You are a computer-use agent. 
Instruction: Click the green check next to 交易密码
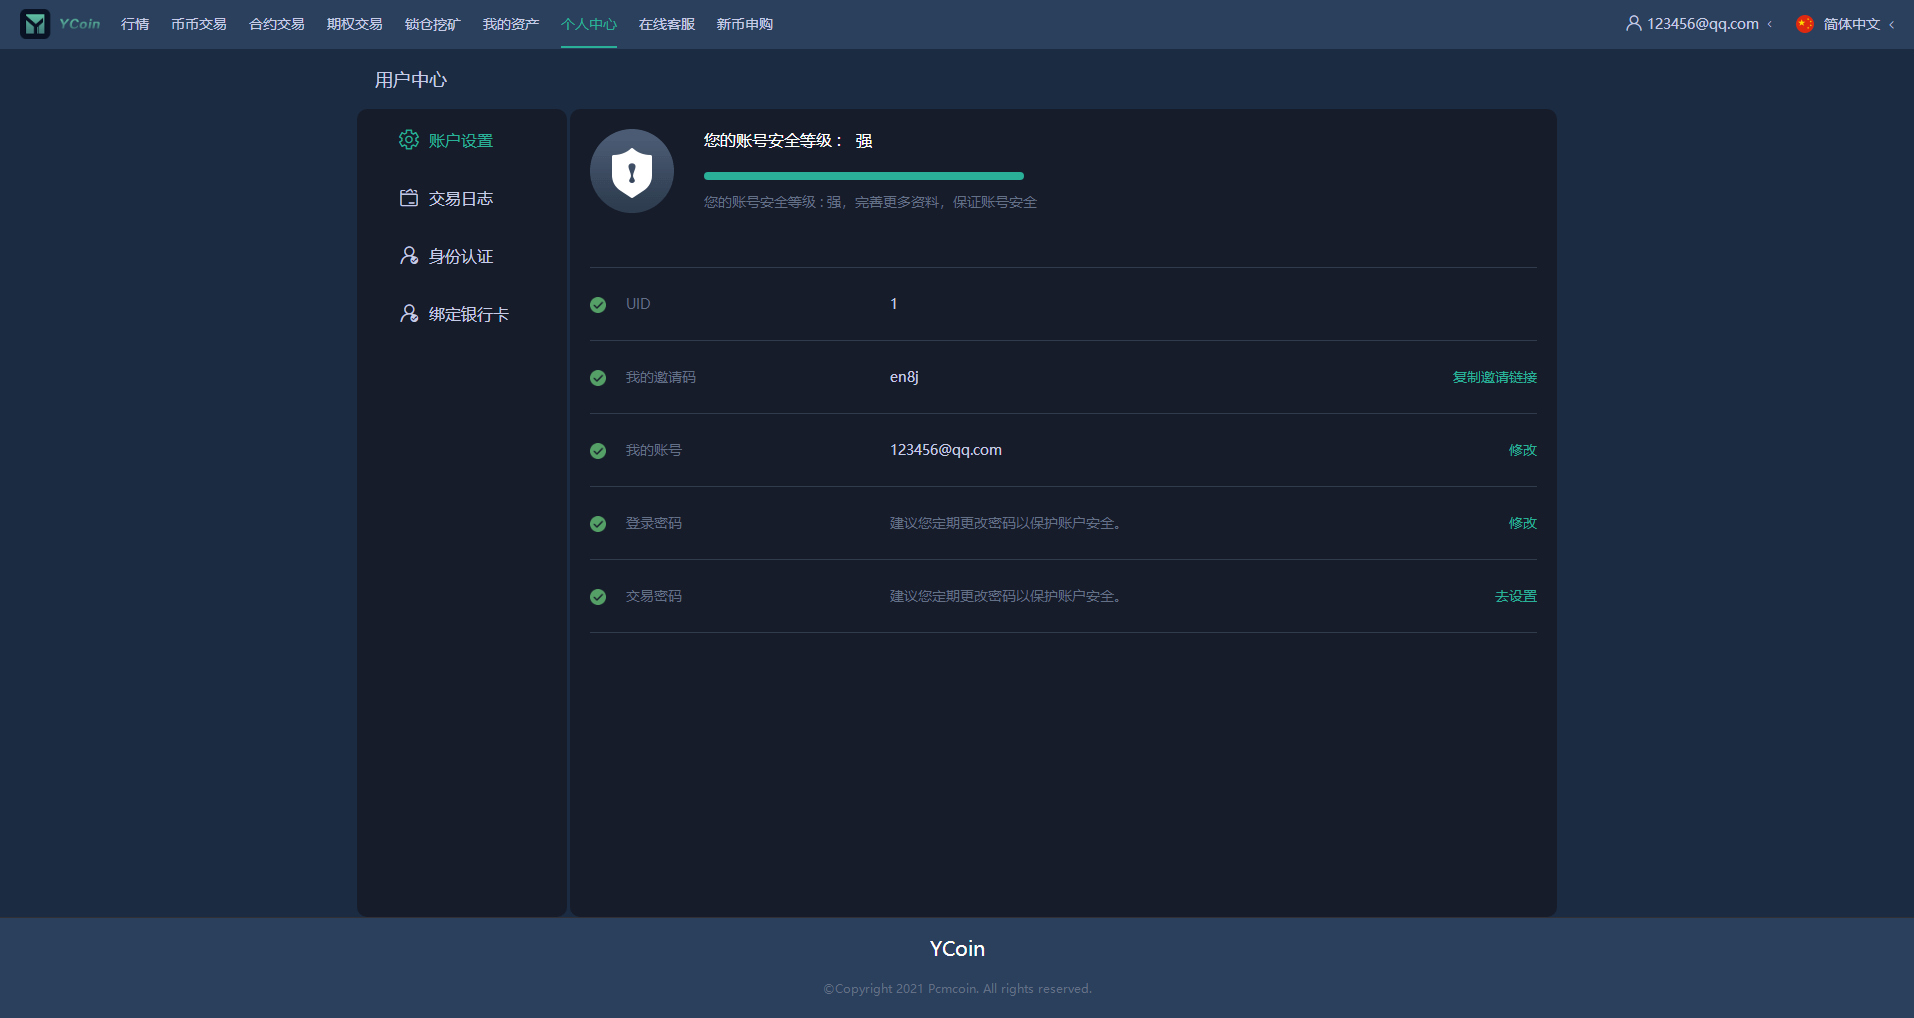click(598, 597)
